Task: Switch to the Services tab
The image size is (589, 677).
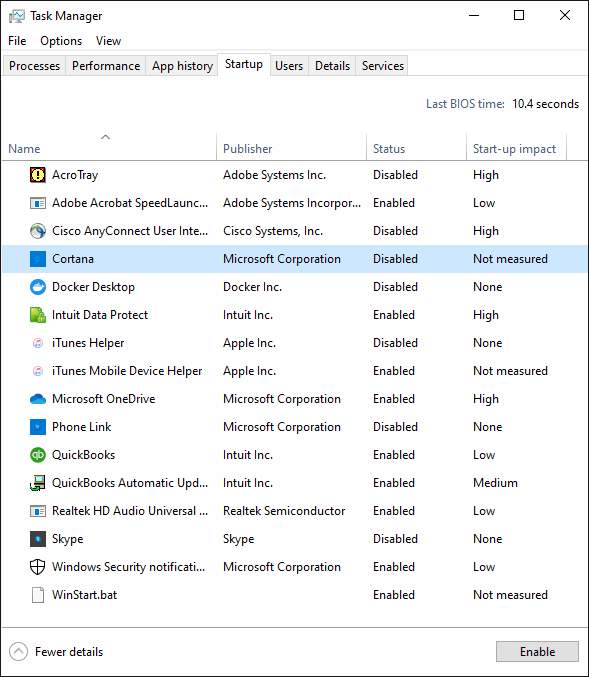Action: [383, 66]
